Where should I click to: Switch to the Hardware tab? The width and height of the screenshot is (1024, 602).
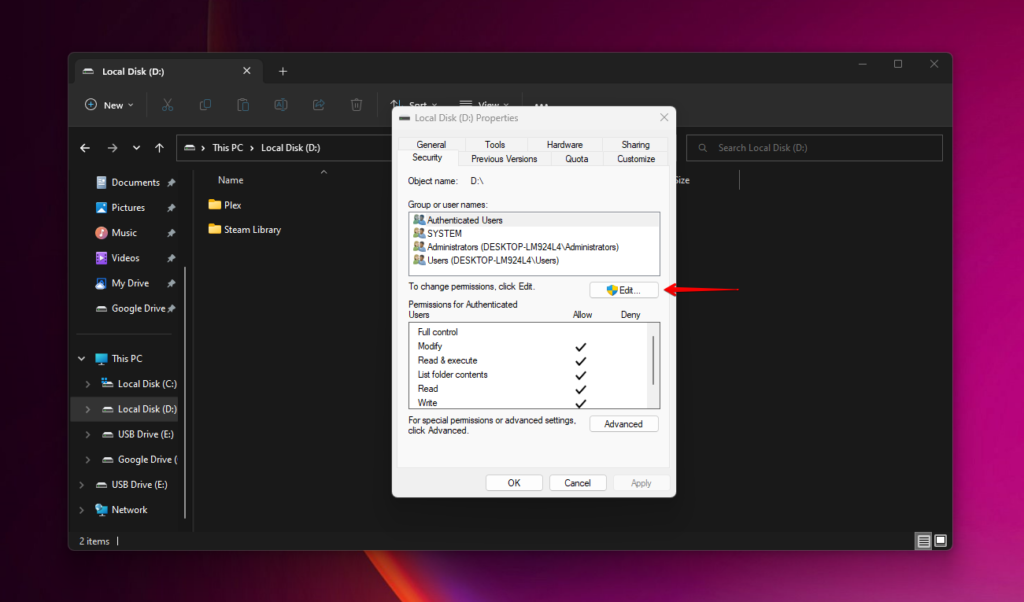pyautogui.click(x=564, y=143)
